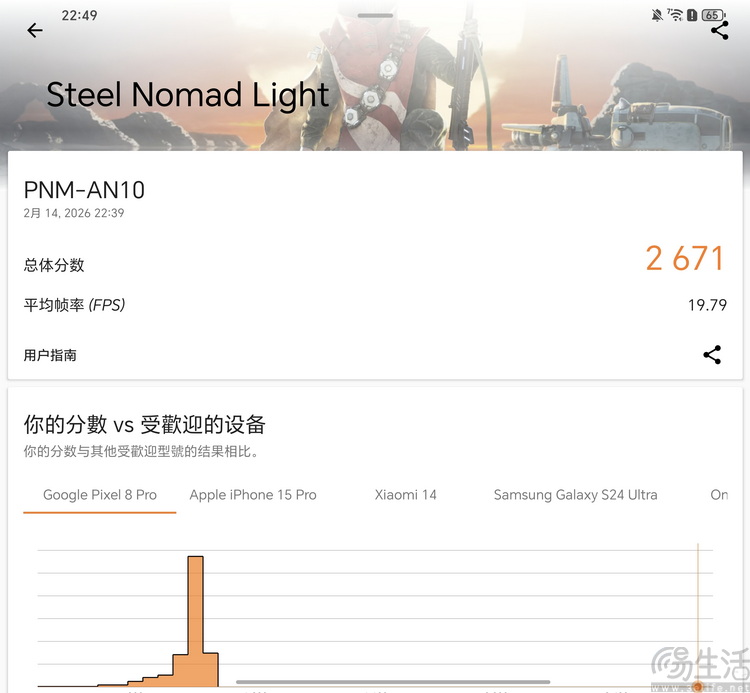
Task: Tap the PNM-AN10 device name
Action: click(84, 190)
